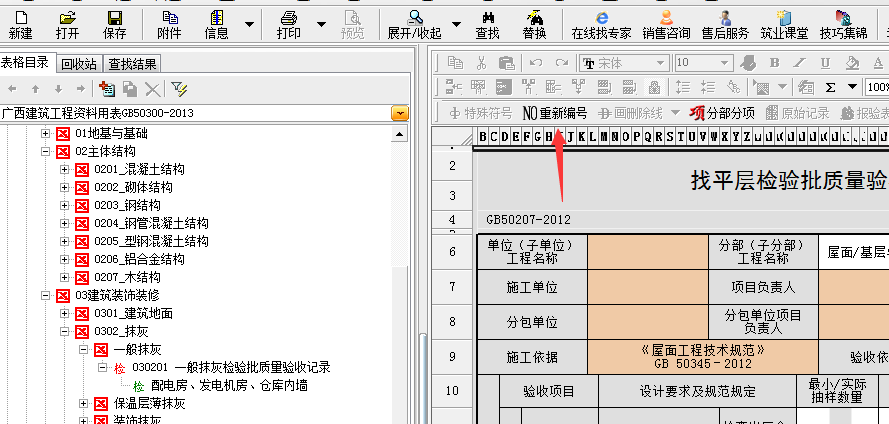
Task: Click the 新建 (New) toolbar icon
Action: tap(20, 24)
